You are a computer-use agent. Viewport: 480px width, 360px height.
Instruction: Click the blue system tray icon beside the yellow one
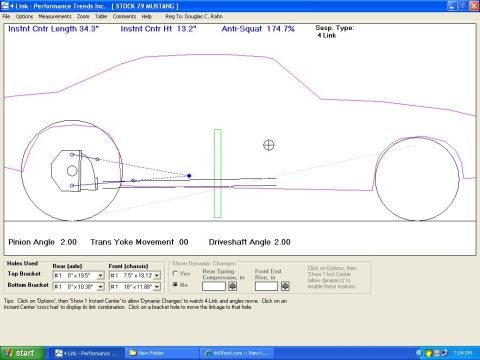tap(419, 353)
